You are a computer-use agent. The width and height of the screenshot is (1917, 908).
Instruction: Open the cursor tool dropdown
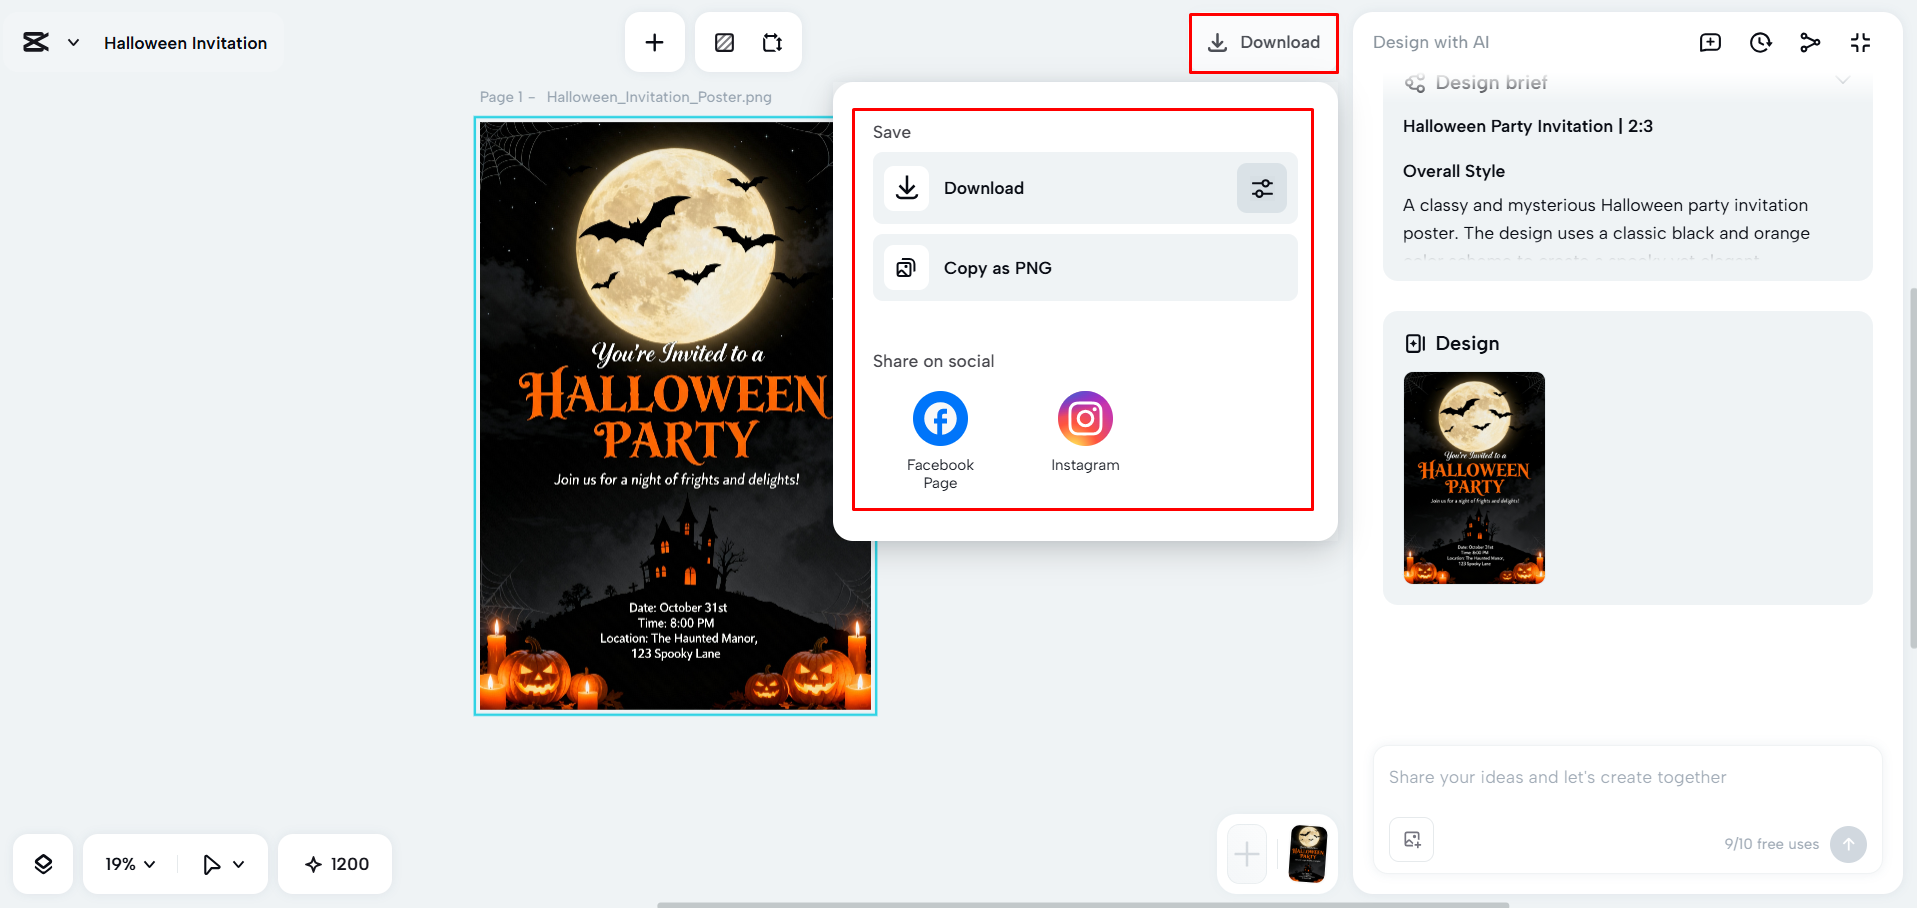(x=223, y=863)
